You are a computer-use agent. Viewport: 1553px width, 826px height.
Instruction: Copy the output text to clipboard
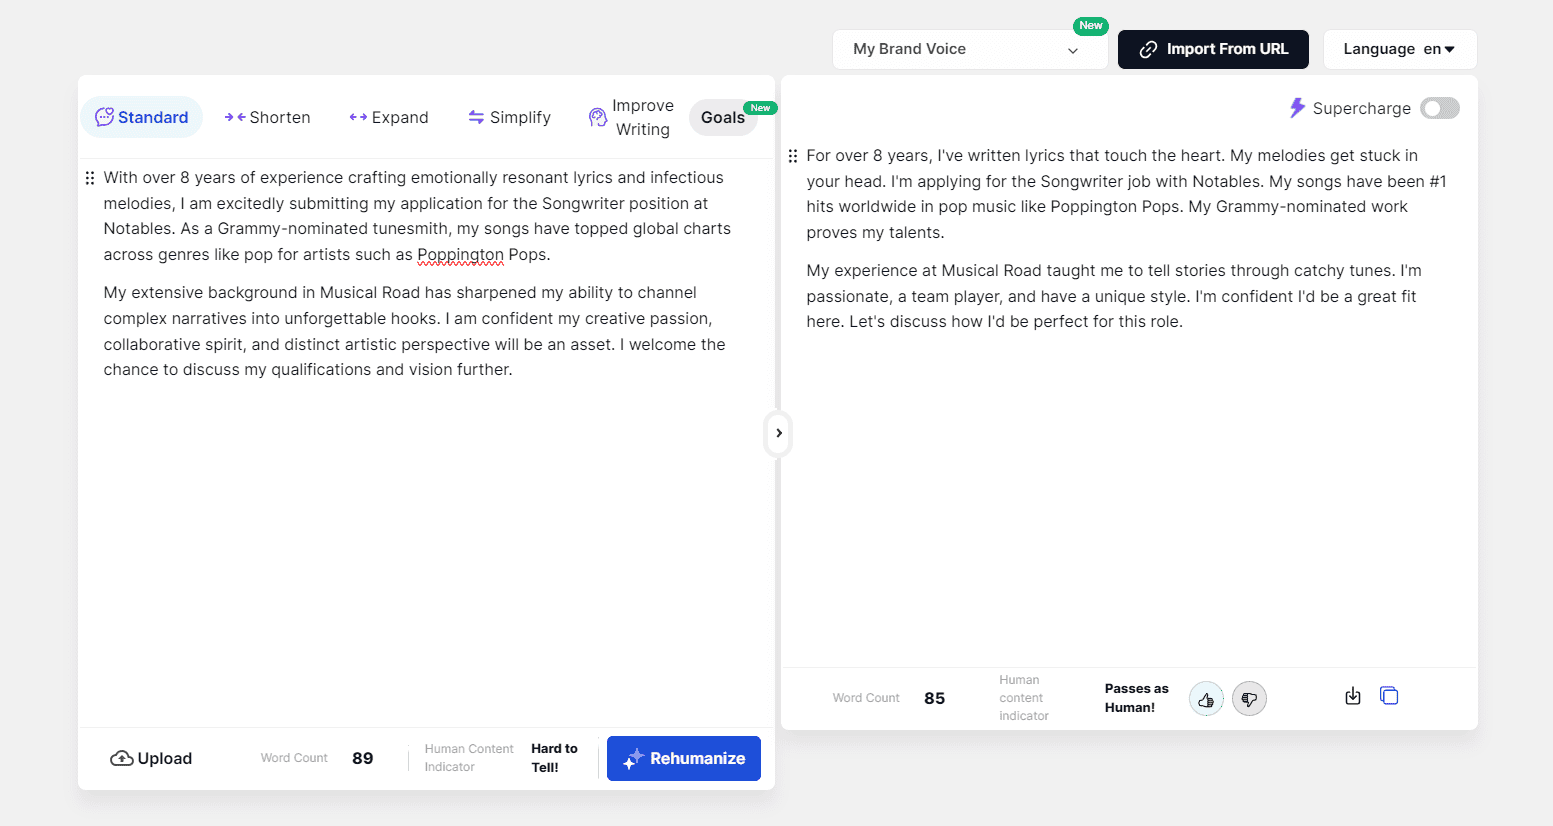coord(1389,696)
